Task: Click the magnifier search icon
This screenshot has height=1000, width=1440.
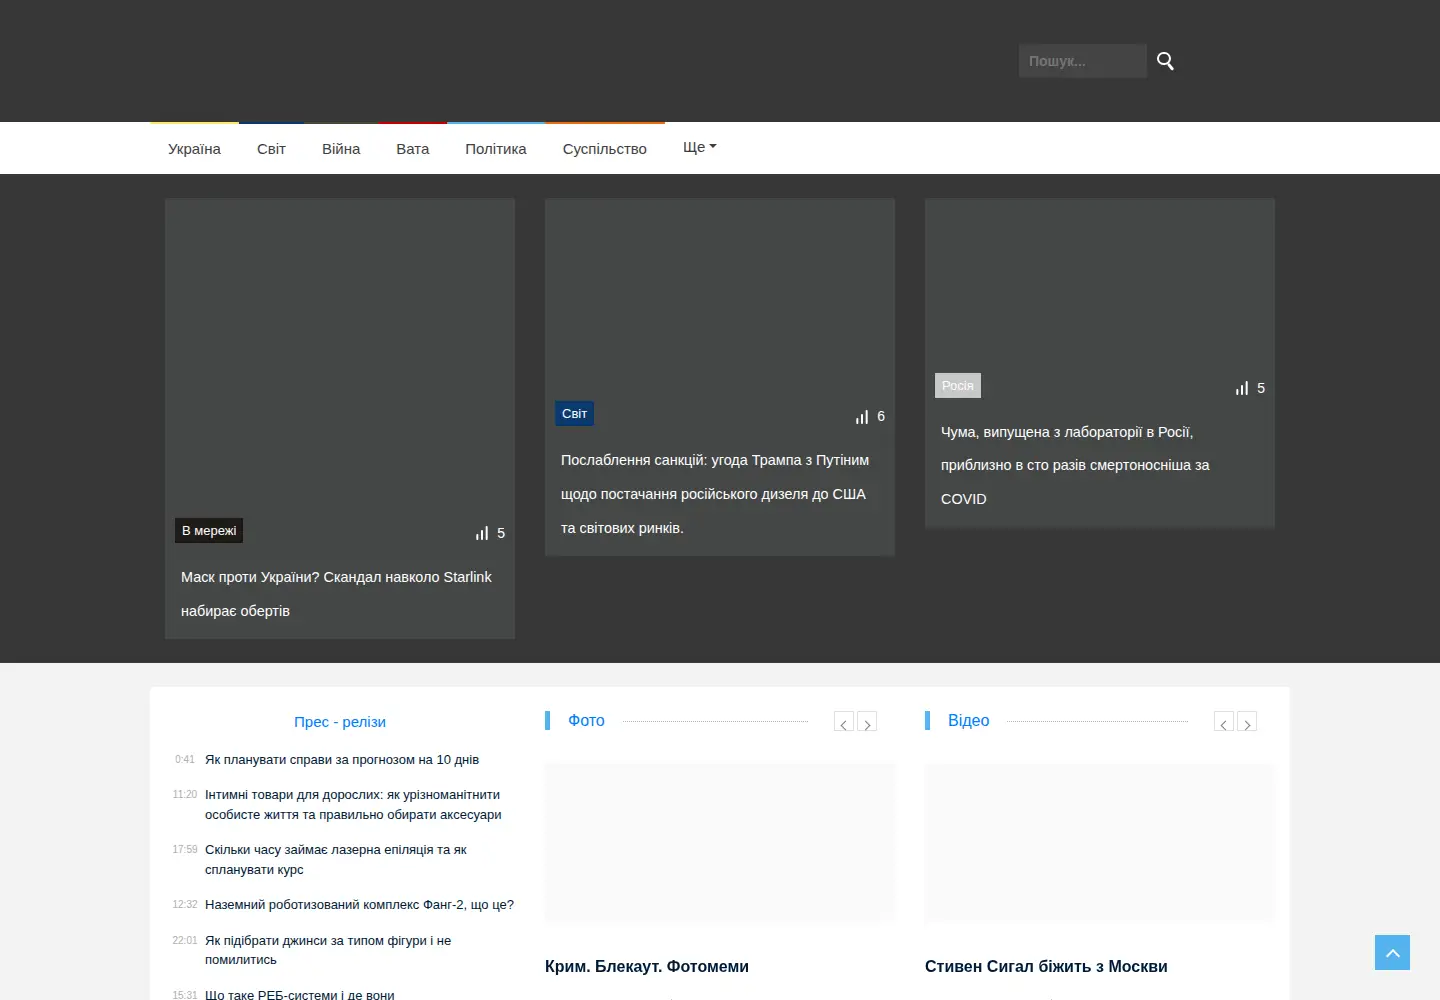Action: [1165, 61]
